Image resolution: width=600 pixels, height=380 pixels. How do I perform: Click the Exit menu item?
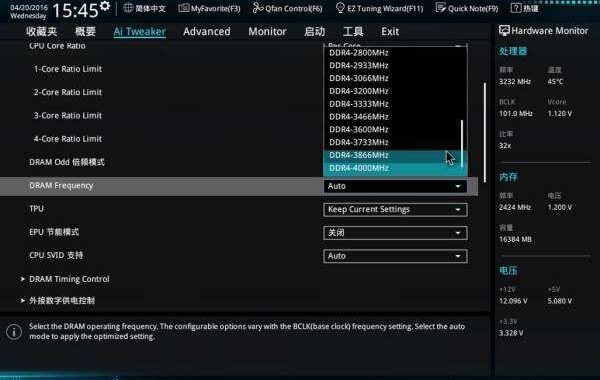click(390, 31)
